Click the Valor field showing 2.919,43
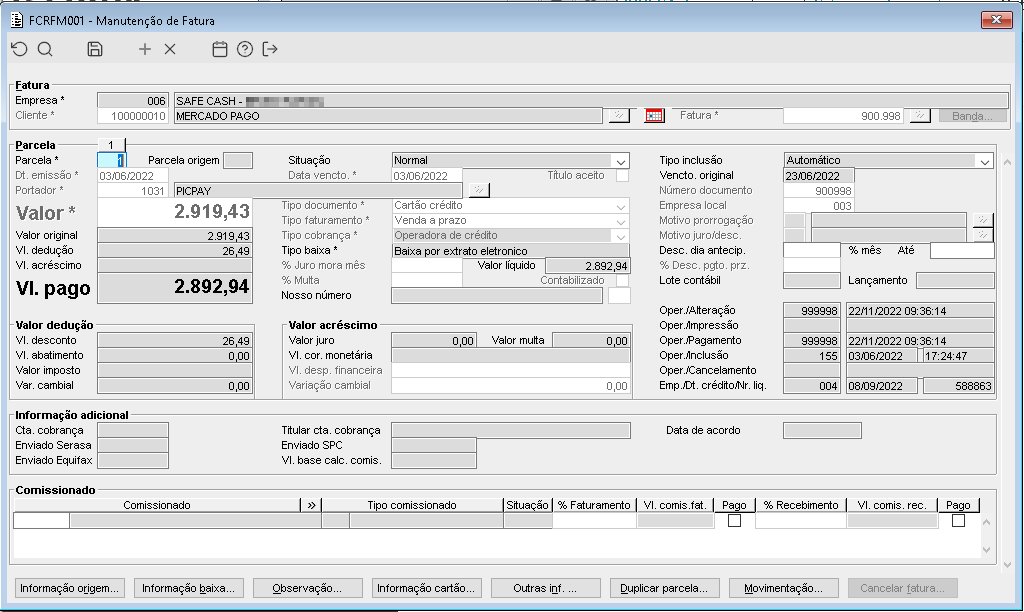The image size is (1024, 612). (174, 212)
